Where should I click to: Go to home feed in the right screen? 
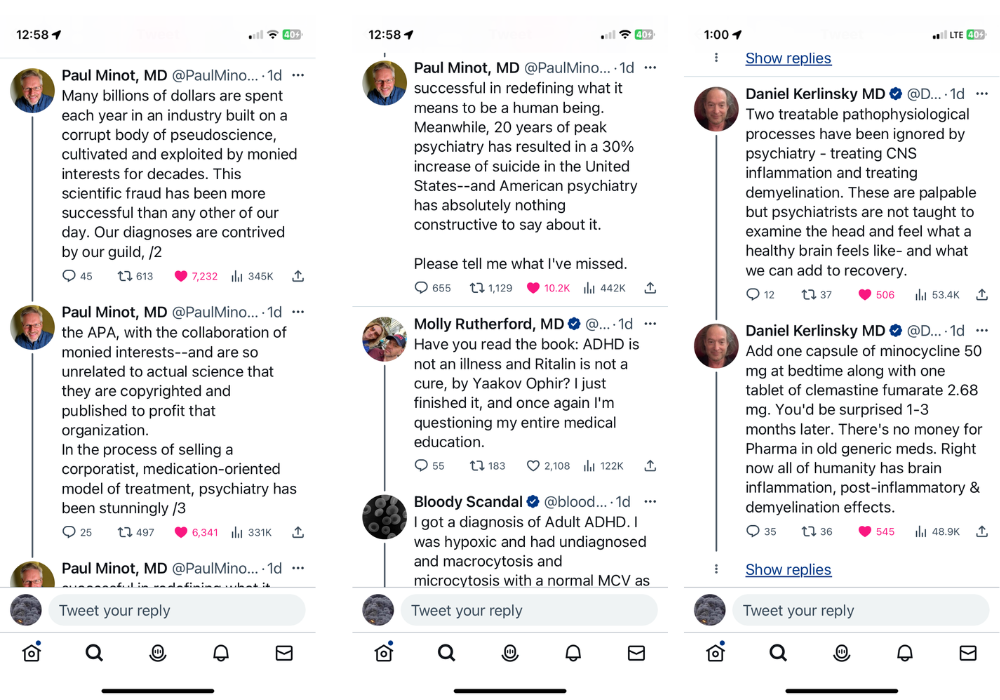tap(716, 652)
